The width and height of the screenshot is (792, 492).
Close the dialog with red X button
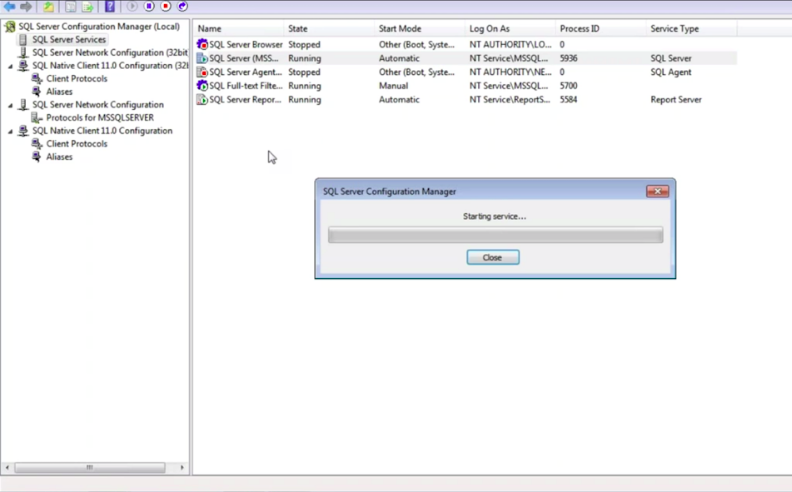[658, 191]
